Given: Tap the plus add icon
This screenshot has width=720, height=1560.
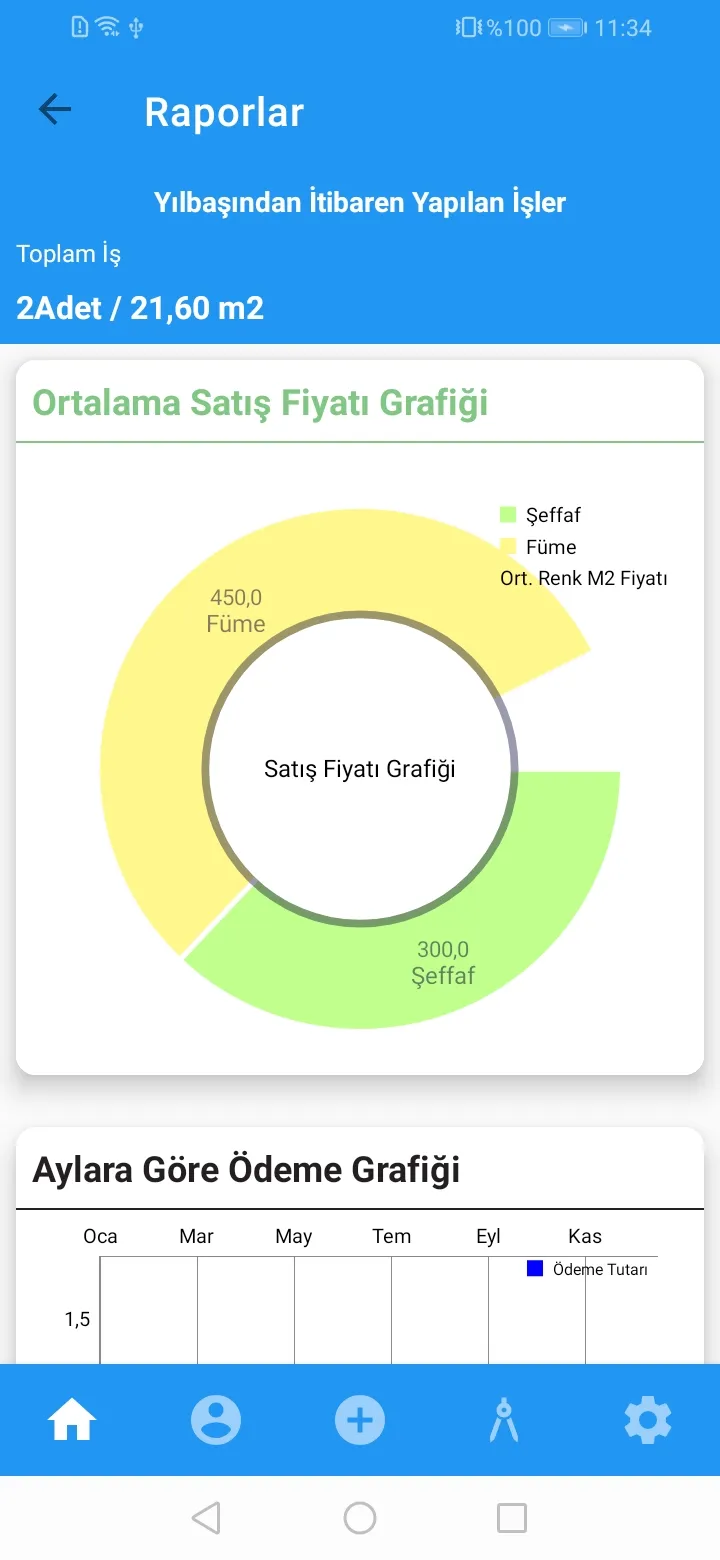Looking at the screenshot, I should (x=360, y=1420).
